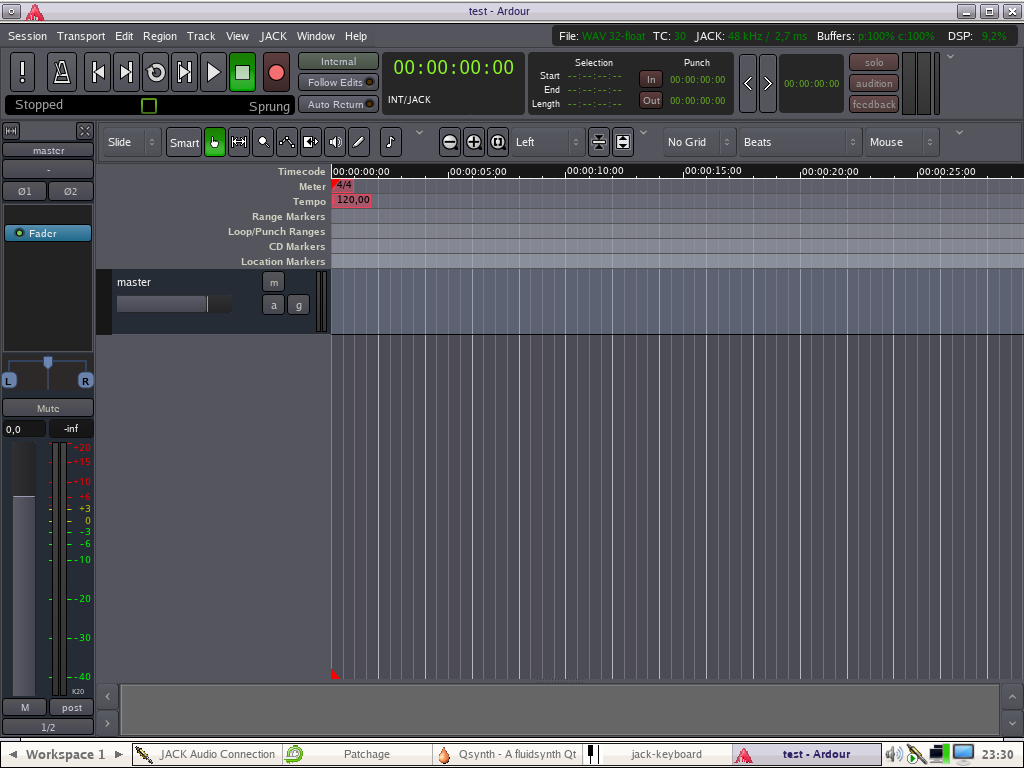This screenshot has height=768, width=1024.
Task: Click the feedback alert button
Action: [x=874, y=104]
